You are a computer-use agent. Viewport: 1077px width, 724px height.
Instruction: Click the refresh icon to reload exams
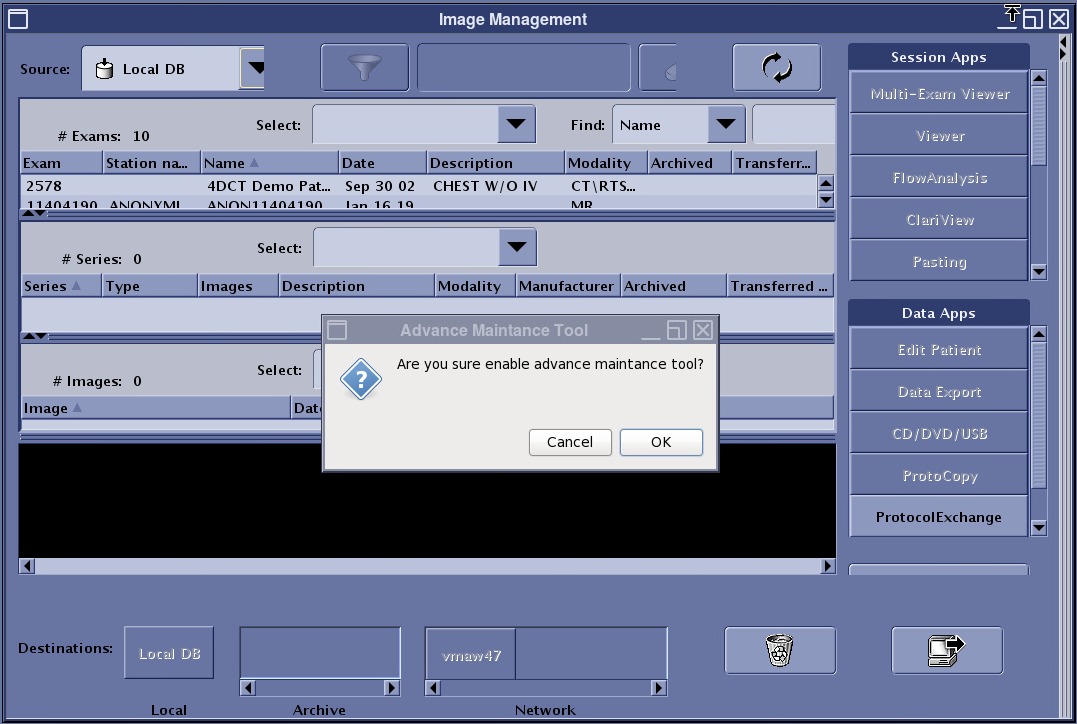[x=777, y=68]
